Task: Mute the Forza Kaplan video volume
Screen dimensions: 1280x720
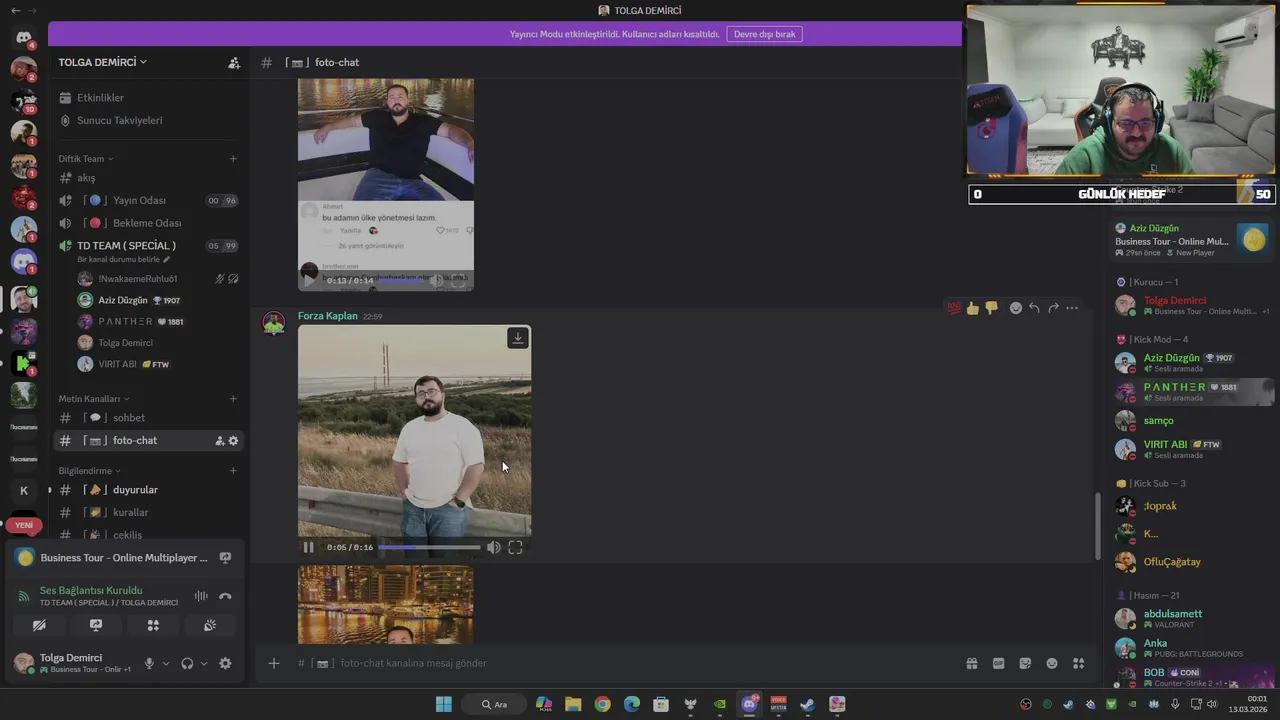Action: click(493, 547)
